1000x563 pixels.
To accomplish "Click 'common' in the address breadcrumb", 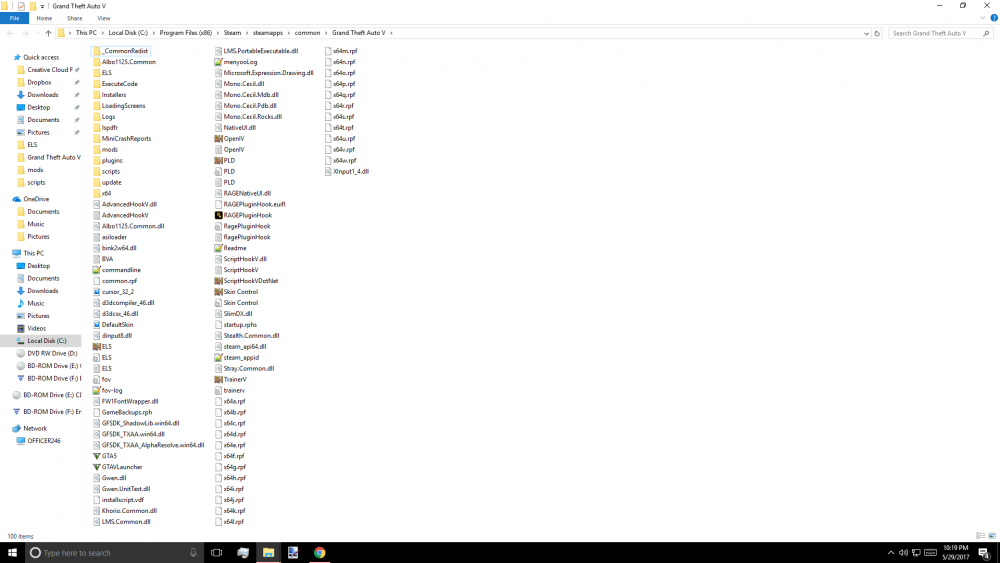I will coord(307,33).
